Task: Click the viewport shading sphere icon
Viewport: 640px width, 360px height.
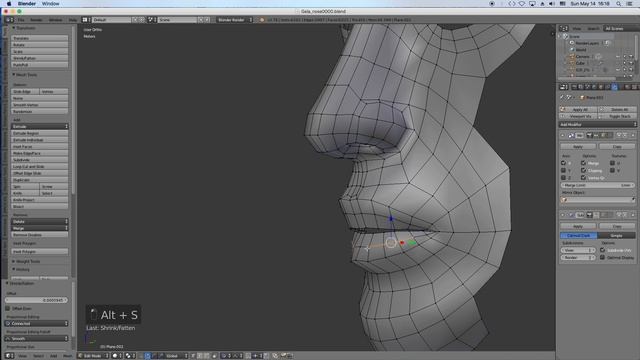Action: (116, 356)
